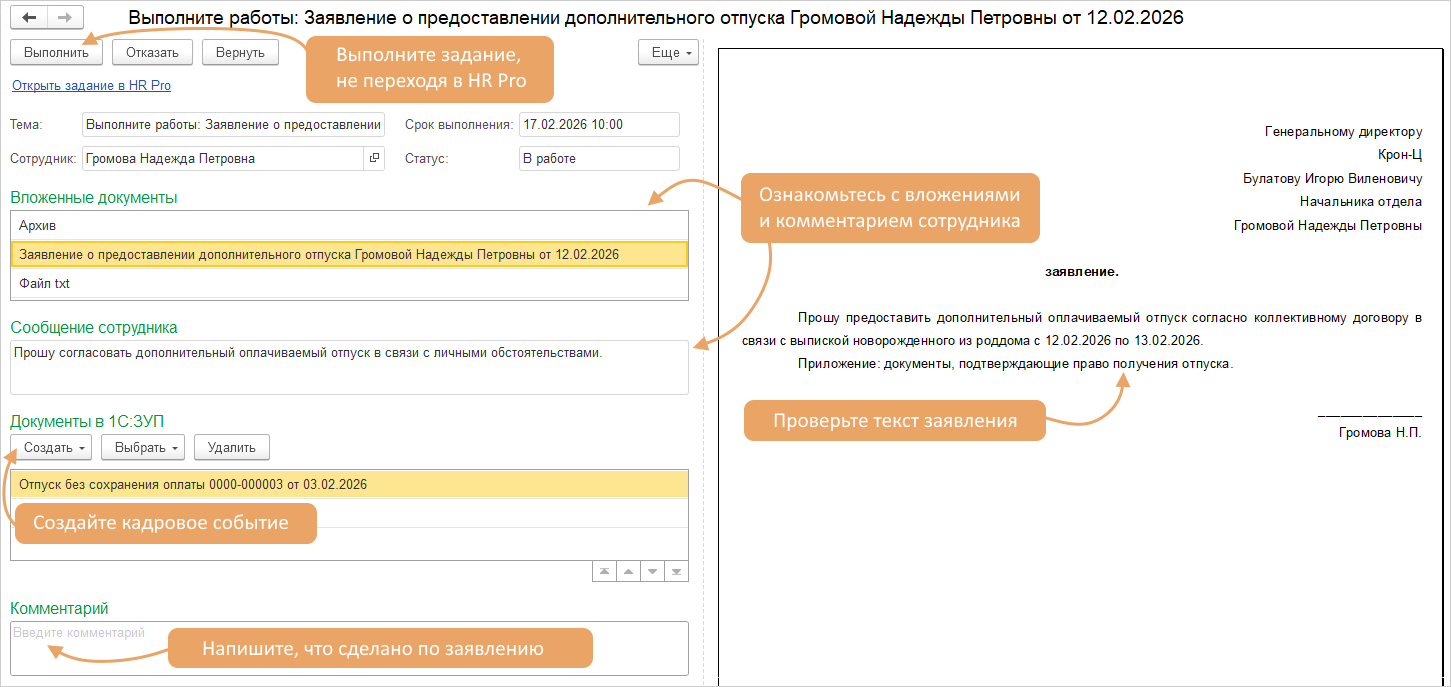Screen dimensions: 1451x687
Task: Open employee card icon in Сотрудник field
Action: point(374,158)
